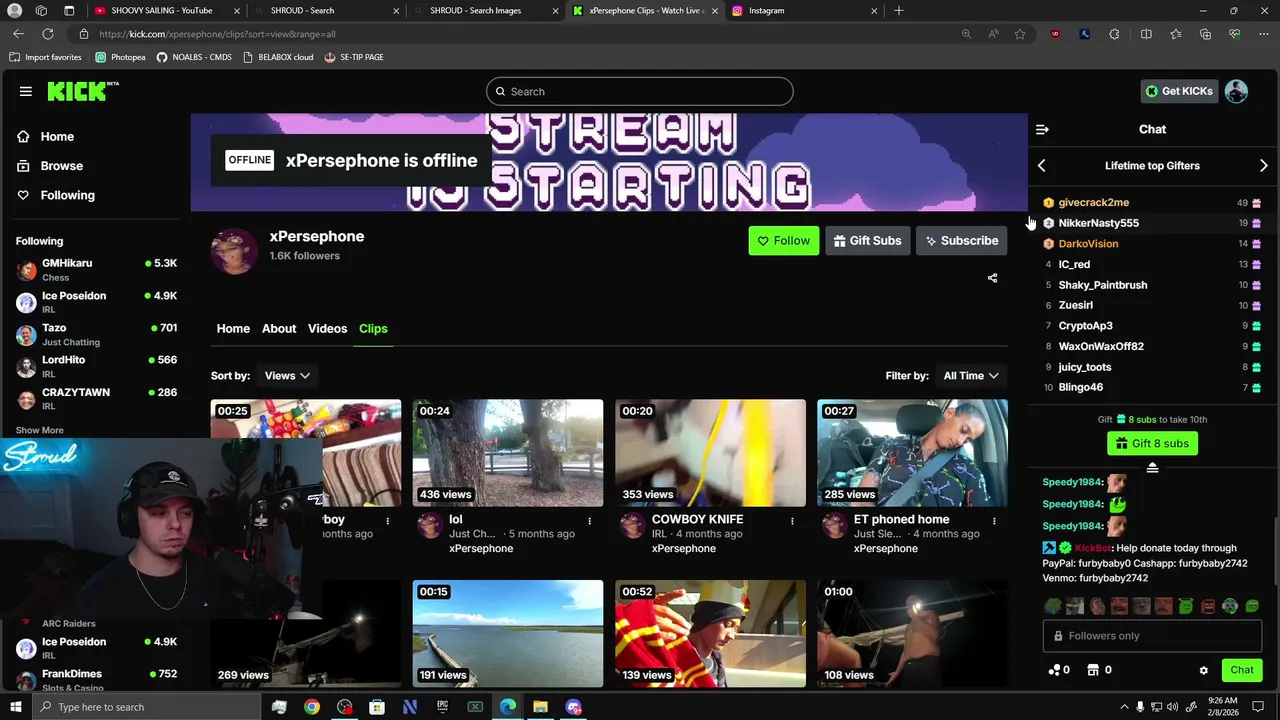Click the Kick search field
Image resolution: width=1280 pixels, height=720 pixels.
(x=640, y=92)
